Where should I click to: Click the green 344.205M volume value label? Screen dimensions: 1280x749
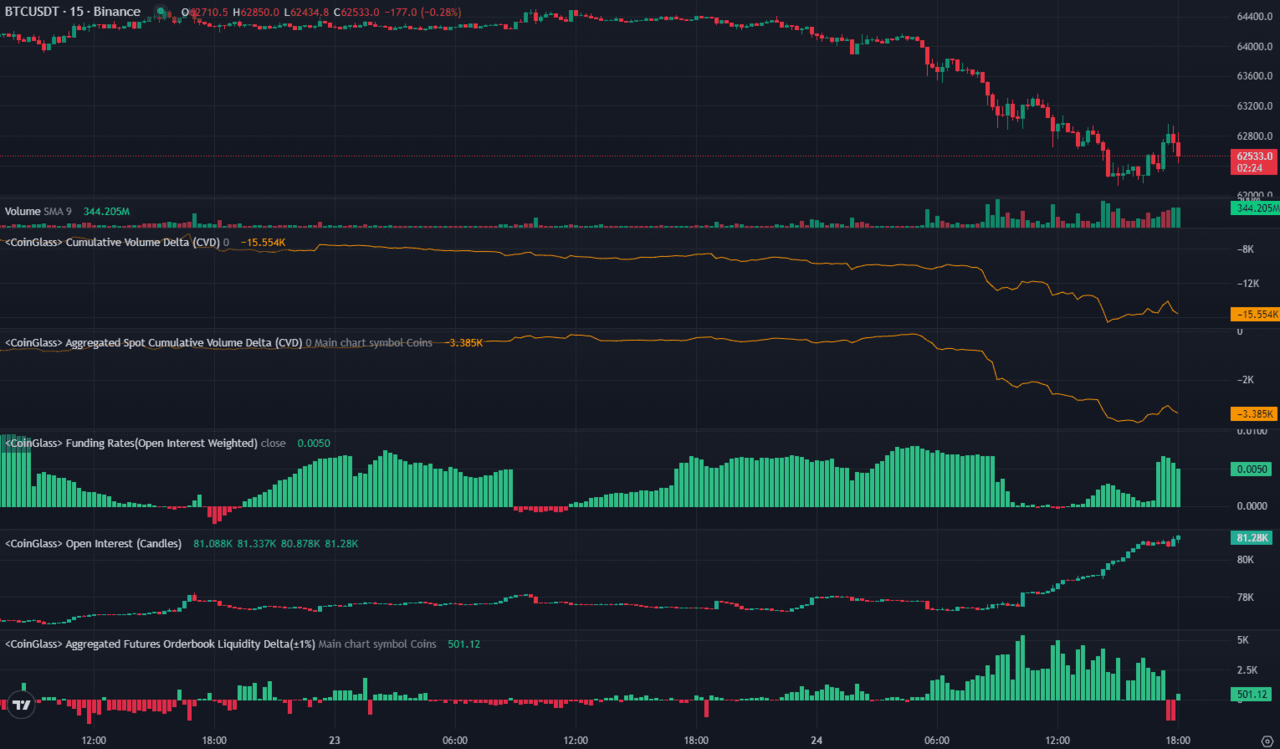1254,208
